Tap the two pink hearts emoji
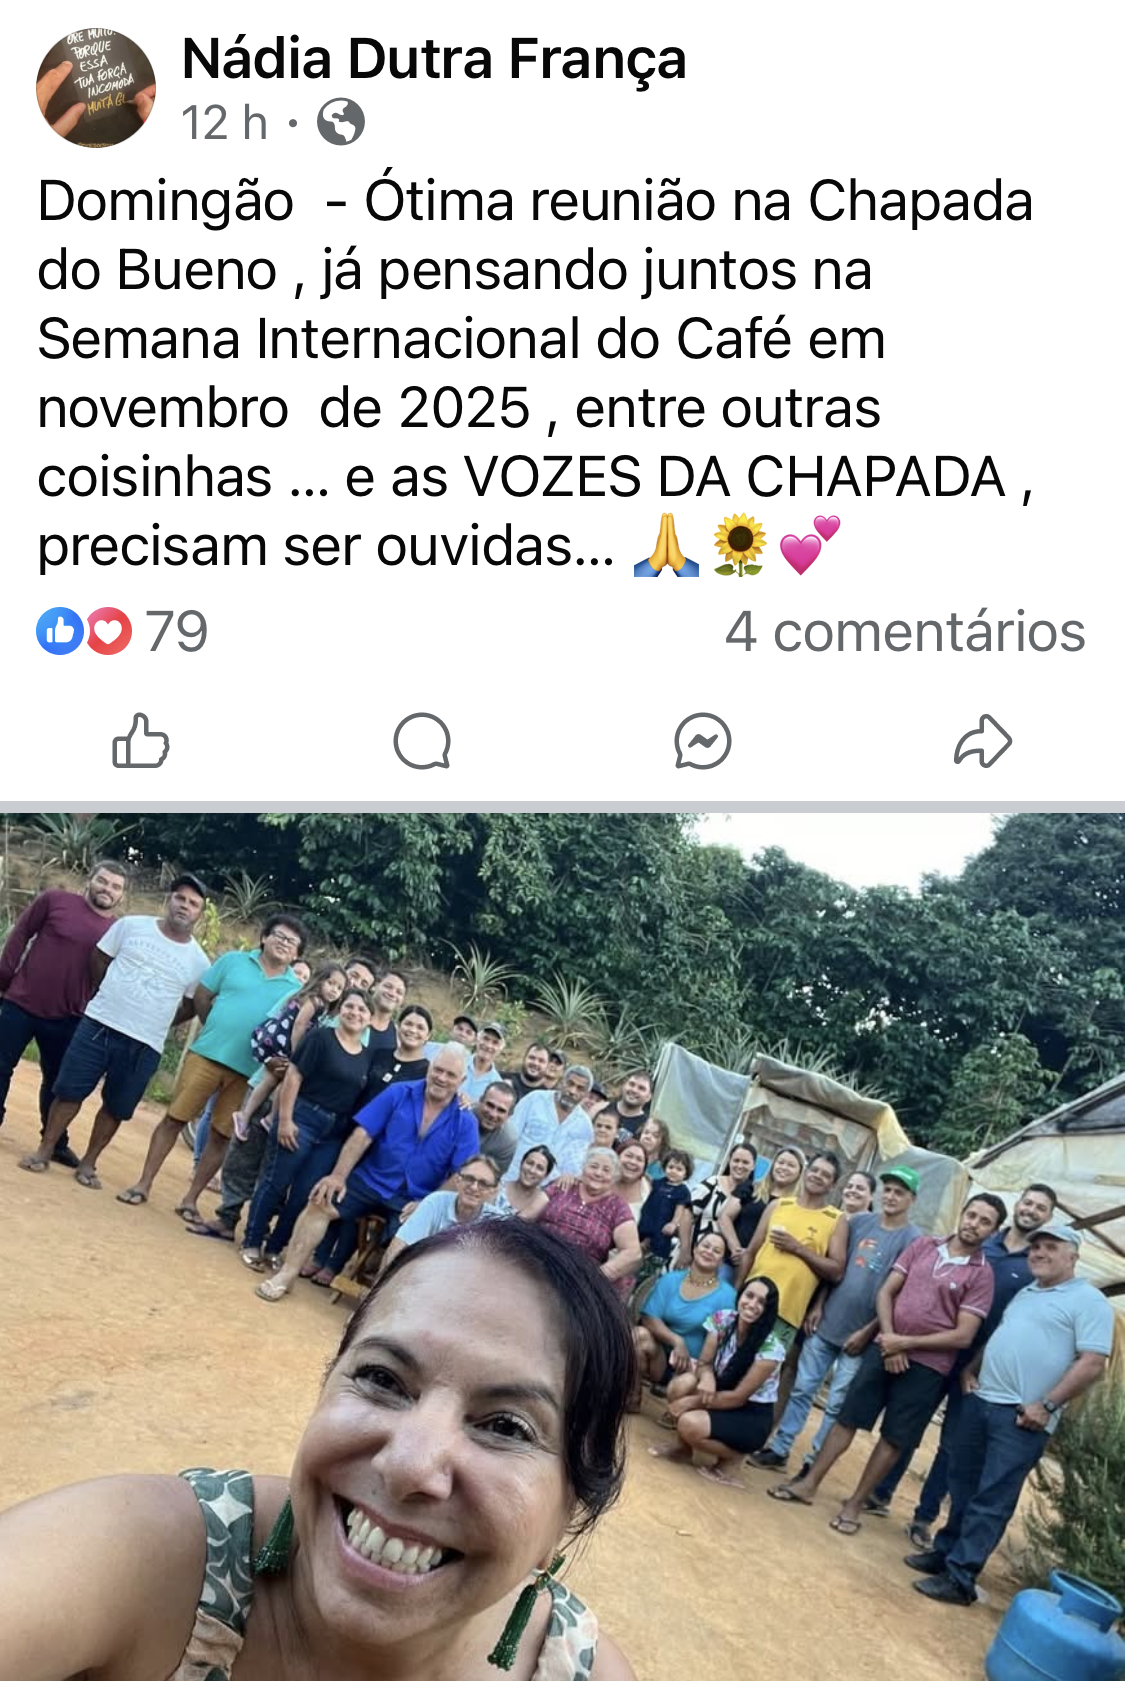The height and width of the screenshot is (1681, 1125). pos(809,545)
